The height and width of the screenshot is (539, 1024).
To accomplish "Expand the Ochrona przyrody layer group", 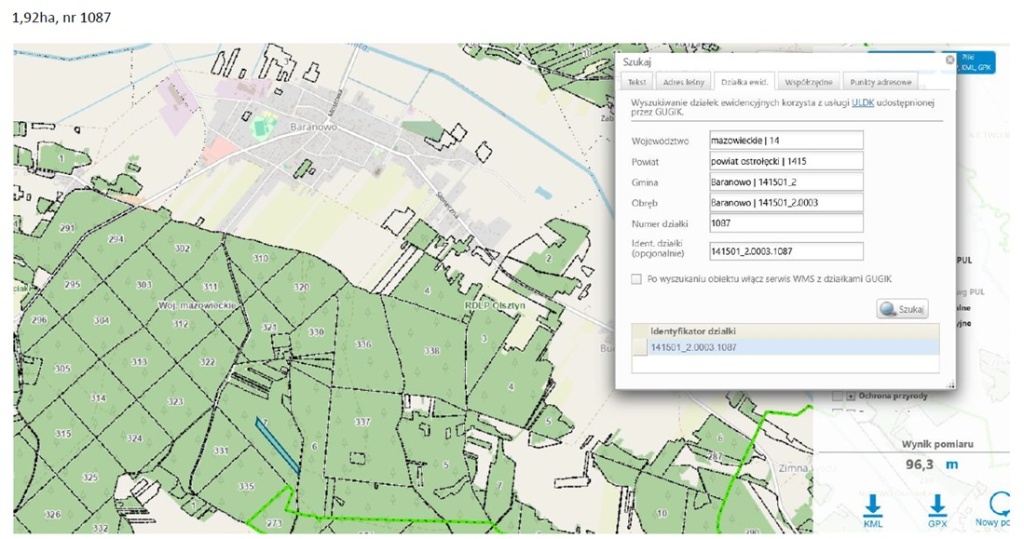I will 851,396.
